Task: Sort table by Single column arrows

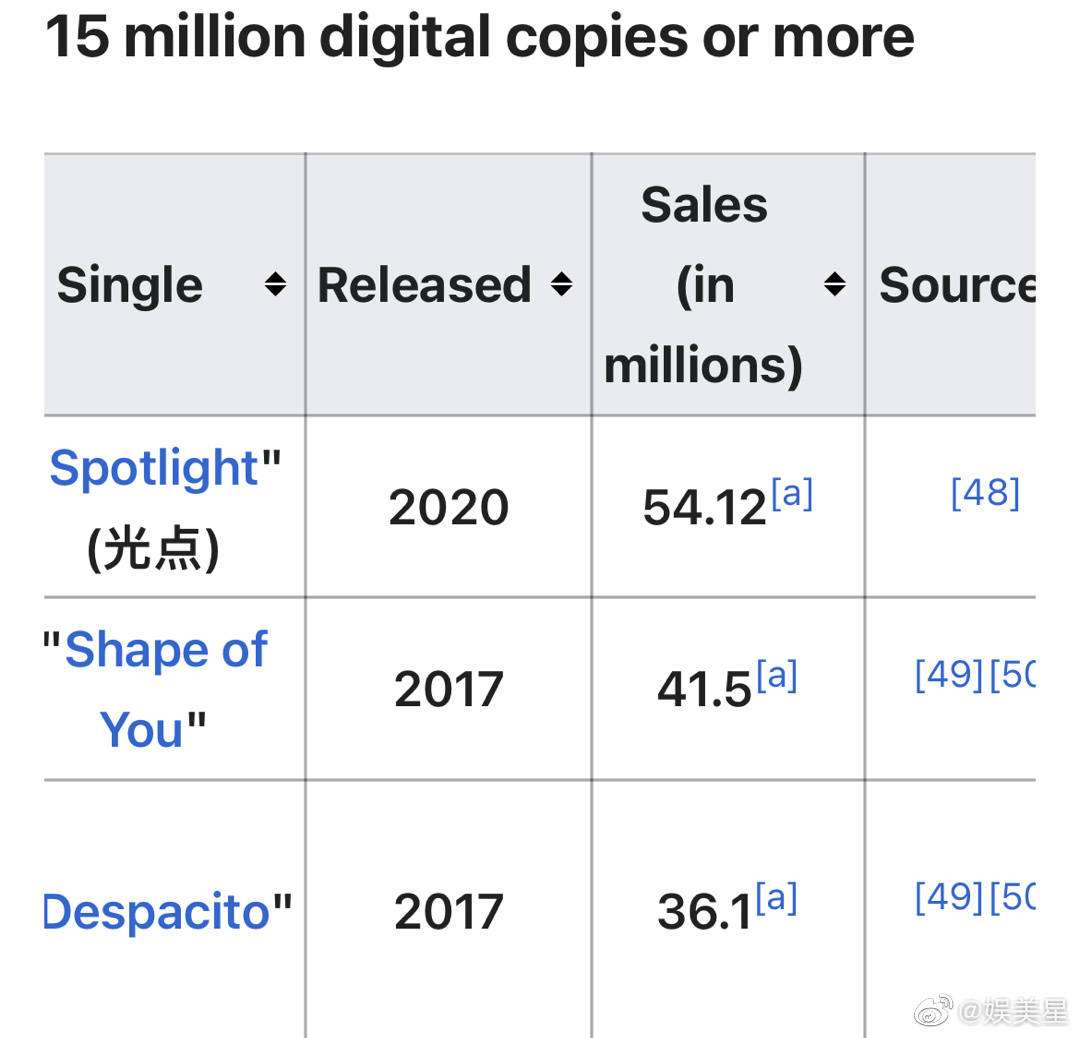Action: pyautogui.click(x=276, y=284)
